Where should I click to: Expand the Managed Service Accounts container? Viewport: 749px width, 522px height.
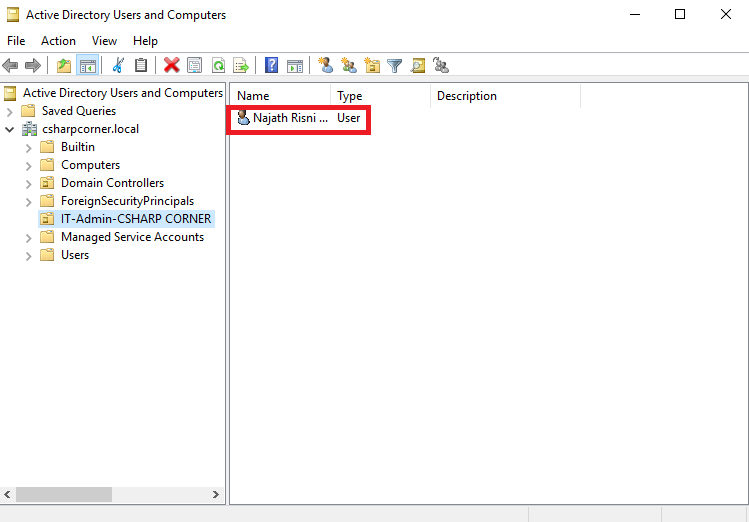[x=29, y=238]
